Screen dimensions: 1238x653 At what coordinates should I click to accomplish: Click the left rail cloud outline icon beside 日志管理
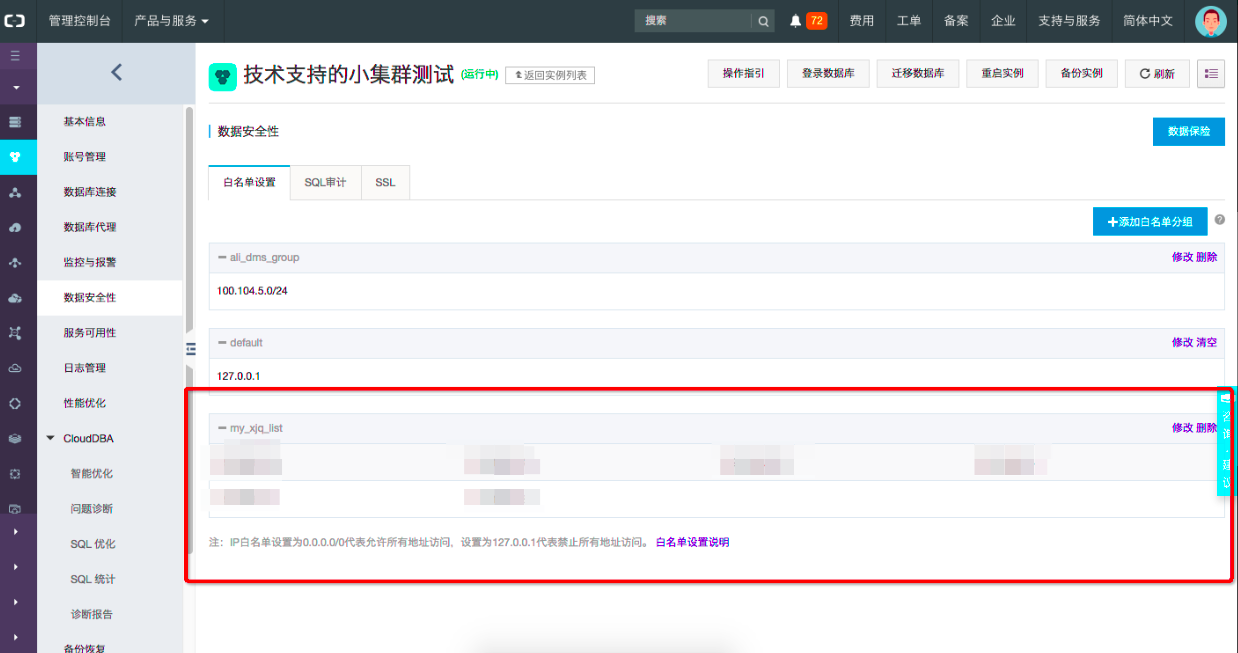(x=15, y=368)
